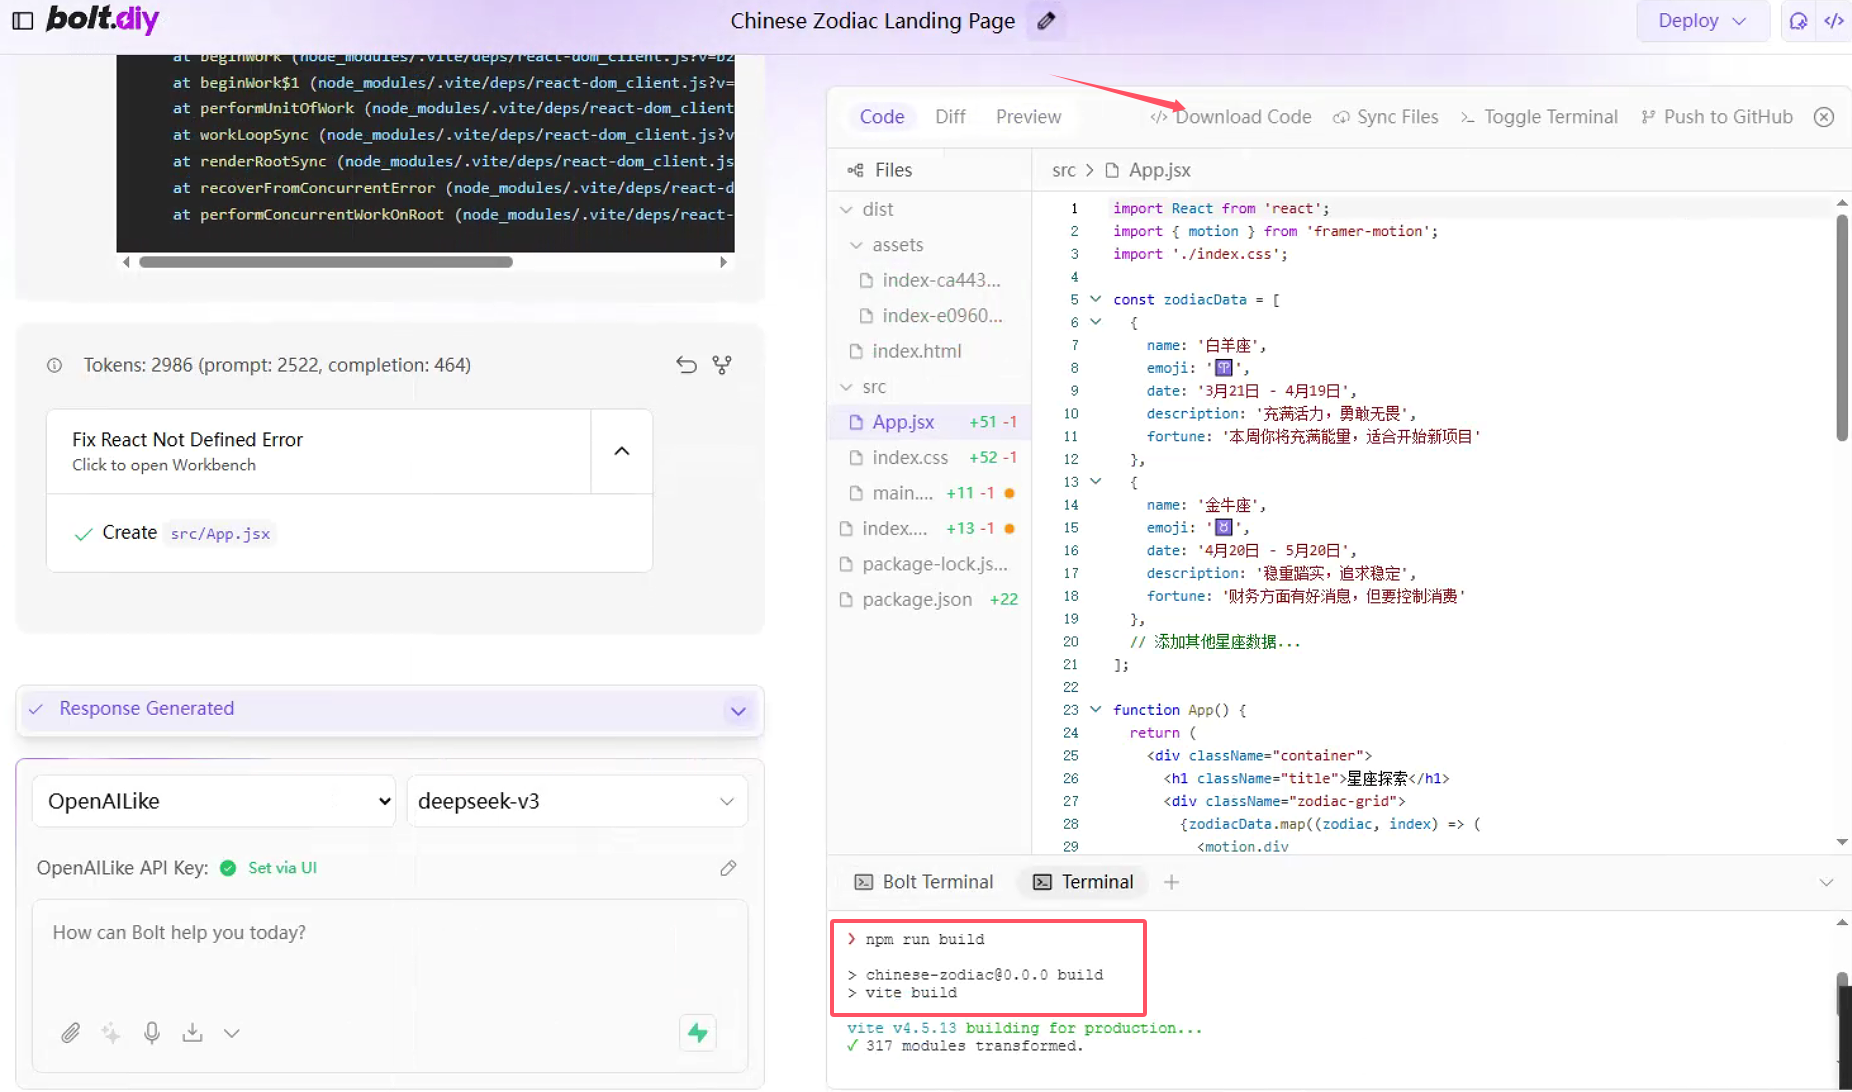This screenshot has width=1852, height=1092.
Task: Edit the project title with pencil icon
Action: click(x=1046, y=21)
